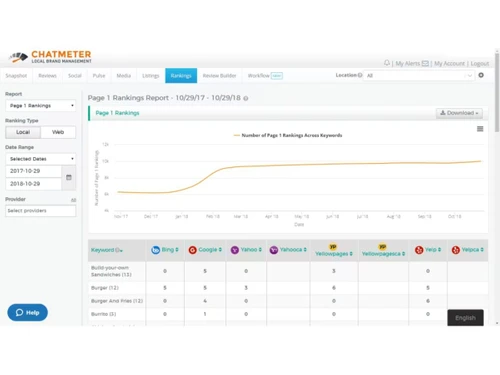Open the Date Range dropdown

click(41, 159)
